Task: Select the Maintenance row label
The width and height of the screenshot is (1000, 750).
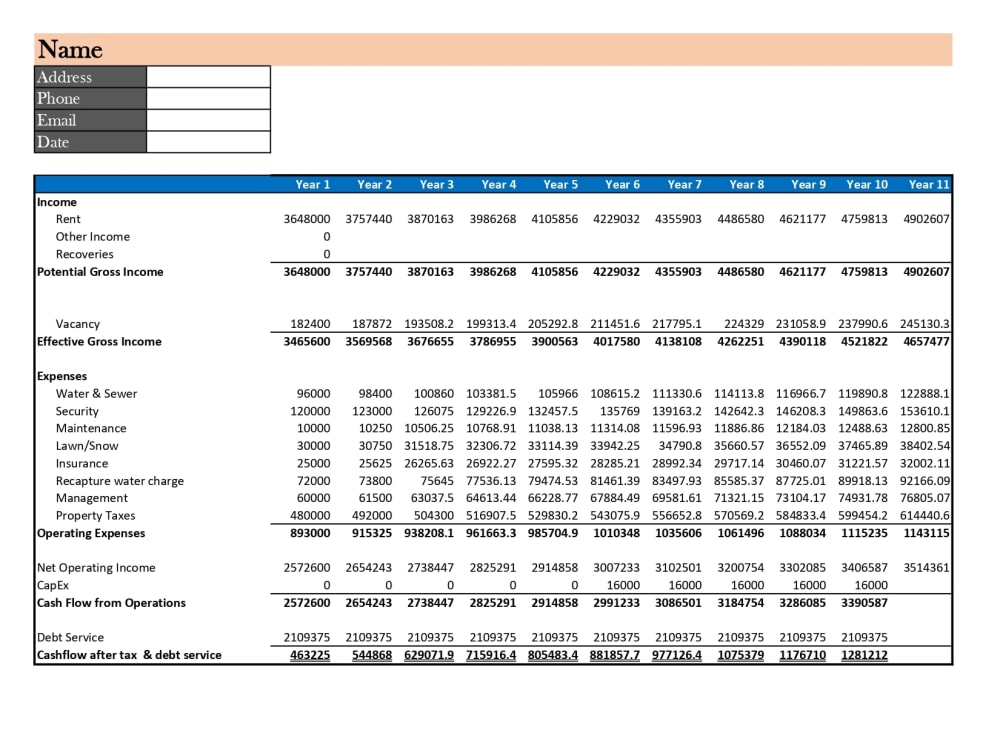Action: pos(91,428)
